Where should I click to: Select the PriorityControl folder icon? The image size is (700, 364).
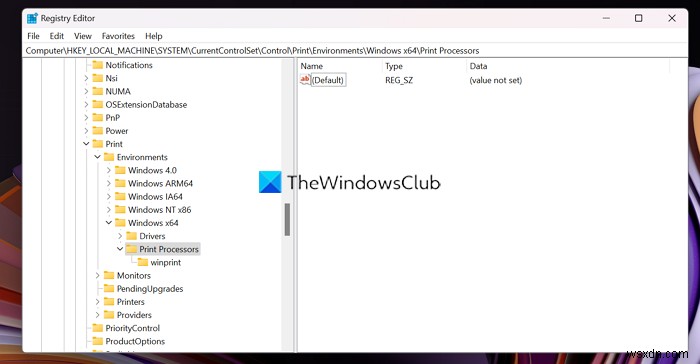97,328
